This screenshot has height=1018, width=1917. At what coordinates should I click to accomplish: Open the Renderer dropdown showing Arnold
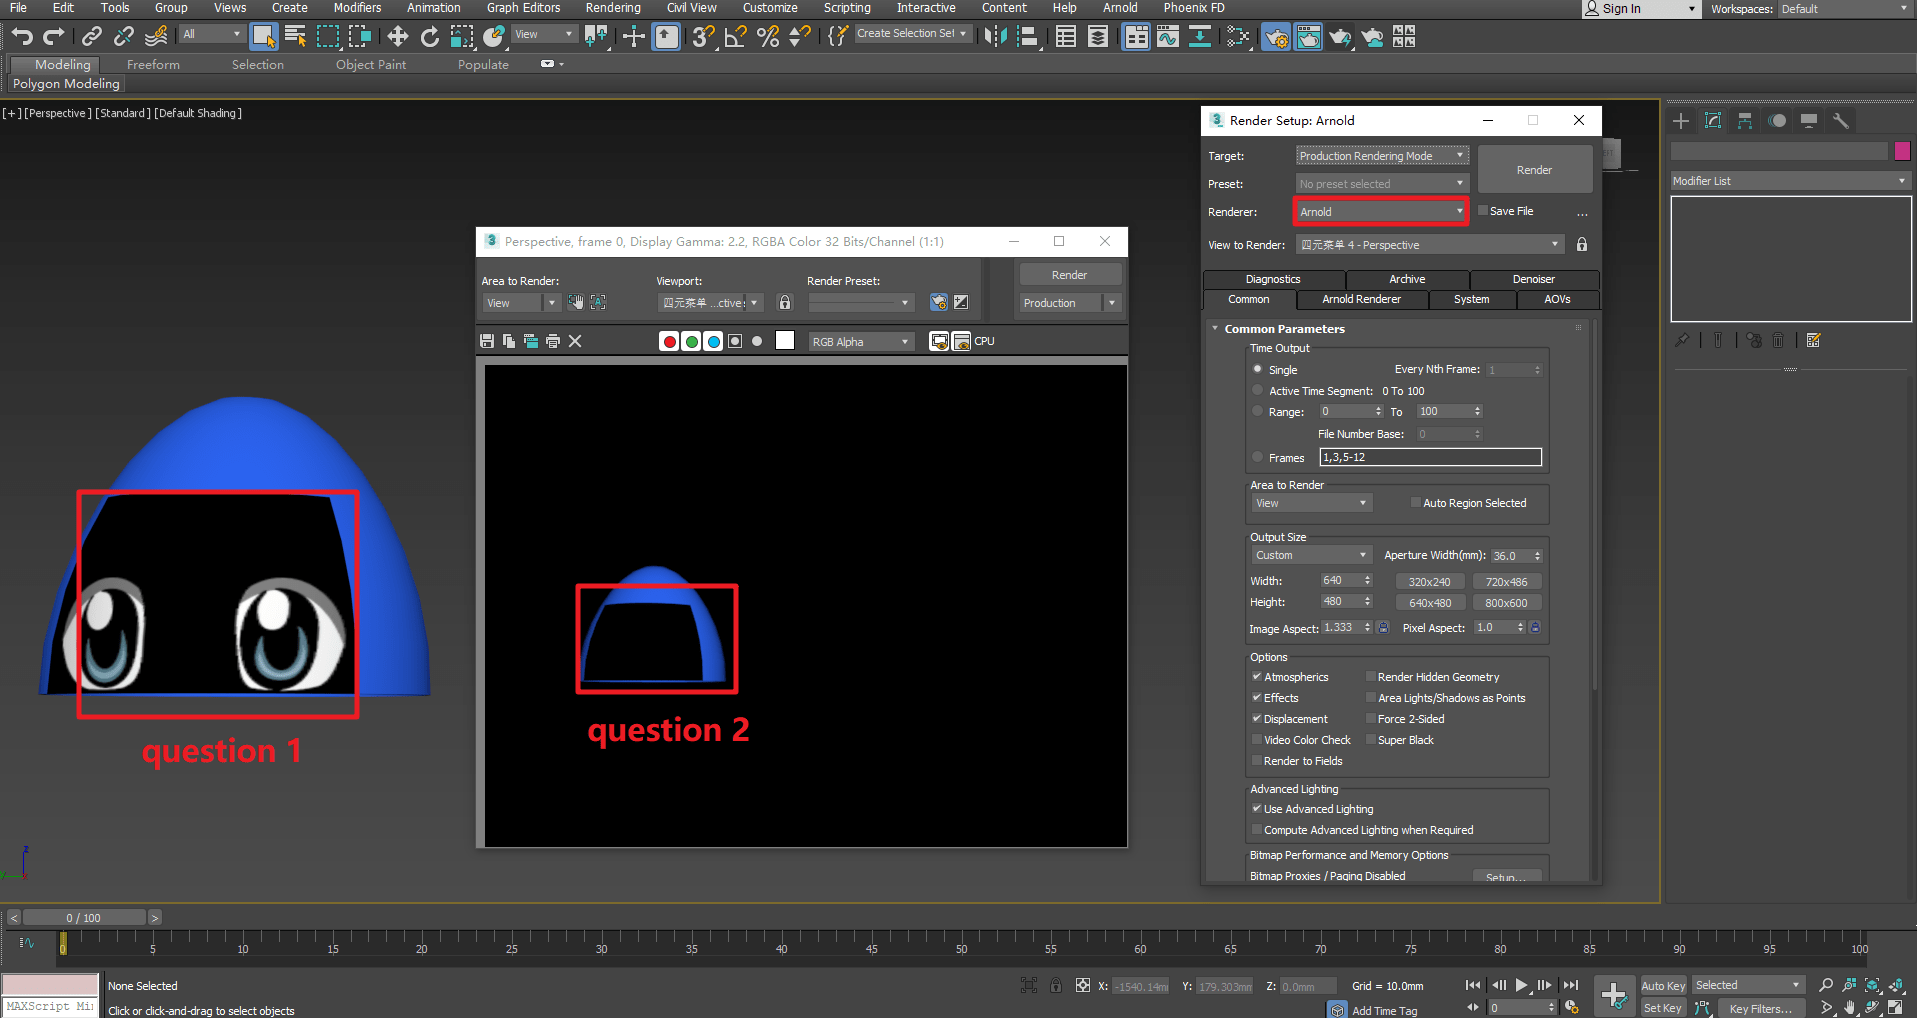(x=1381, y=212)
